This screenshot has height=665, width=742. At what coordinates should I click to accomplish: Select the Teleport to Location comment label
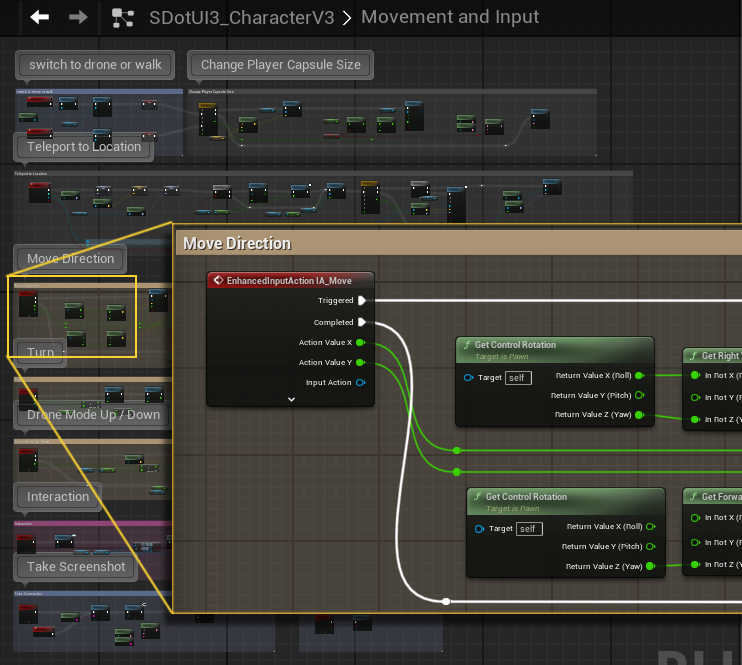[84, 147]
